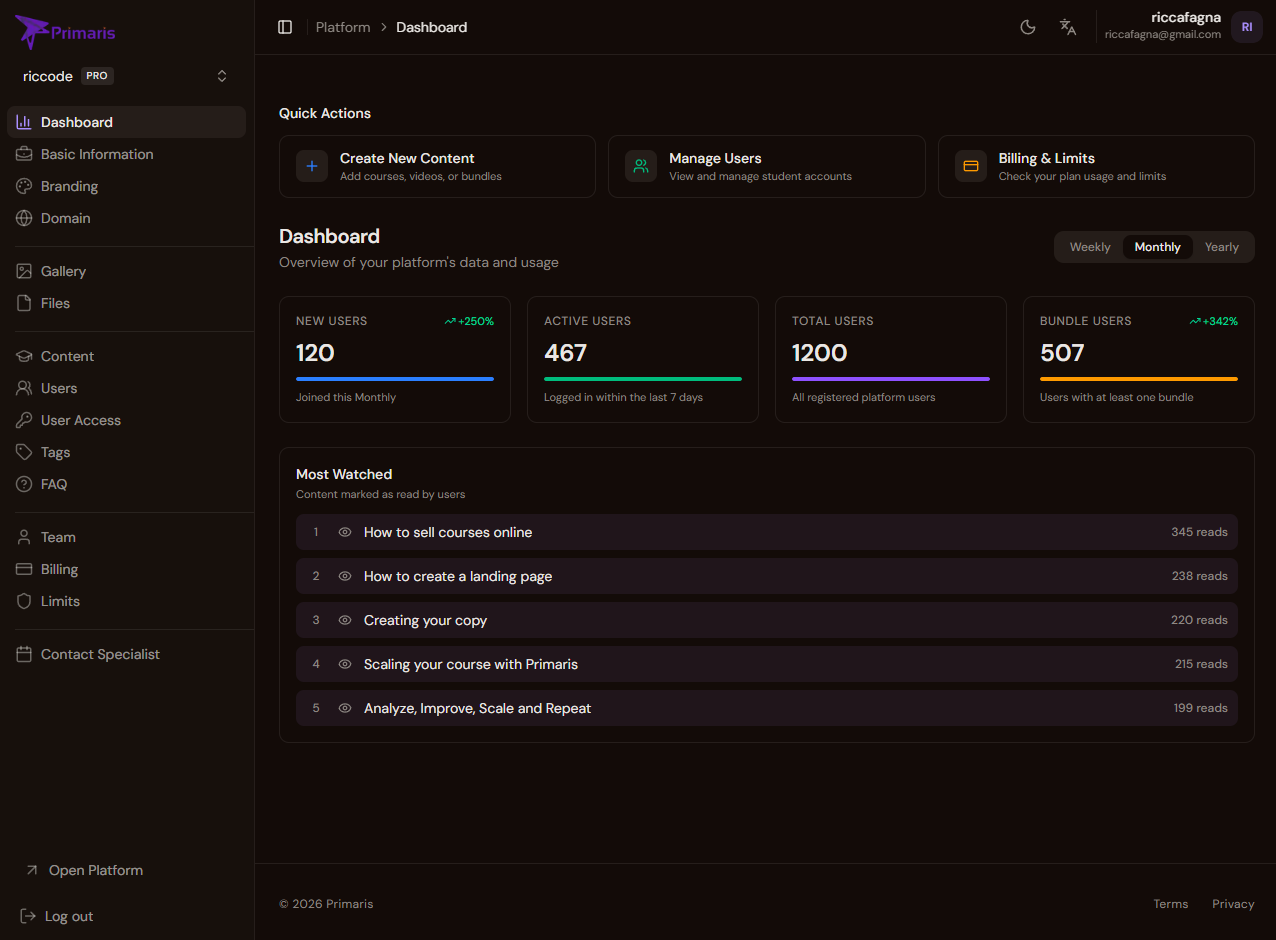Open the language translation icon
This screenshot has width=1276, height=940.
(x=1068, y=27)
